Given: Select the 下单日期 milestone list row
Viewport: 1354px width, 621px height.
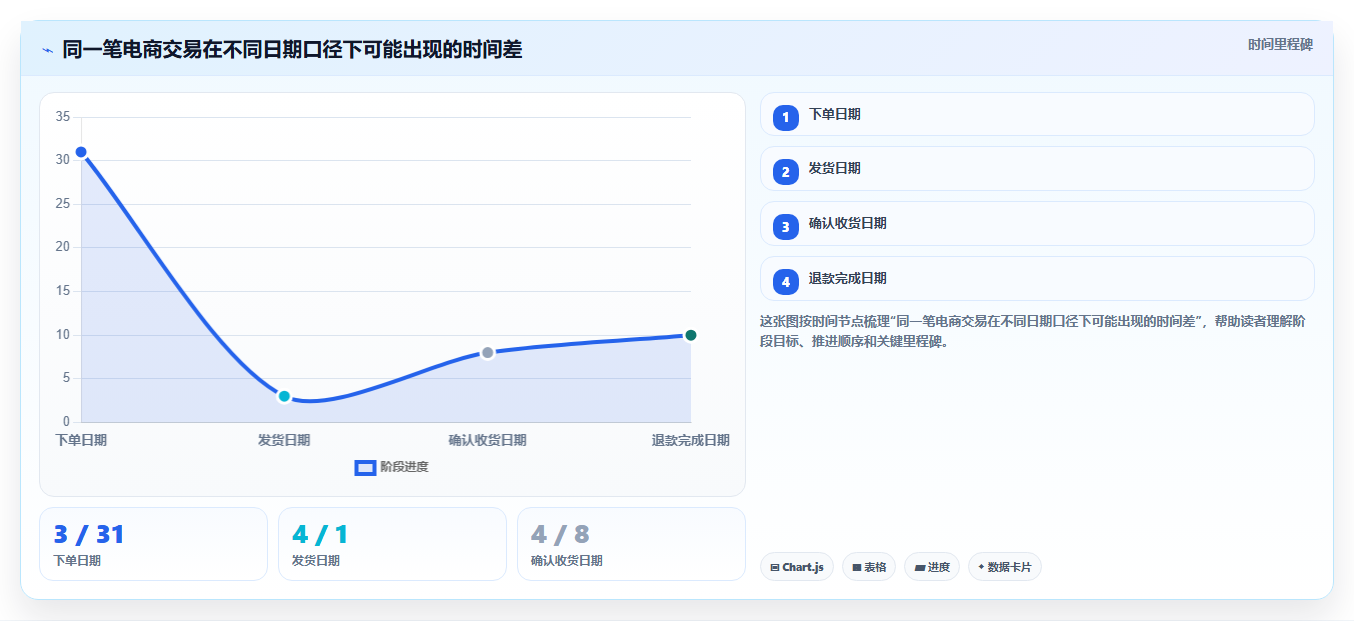Looking at the screenshot, I should click(x=1037, y=114).
